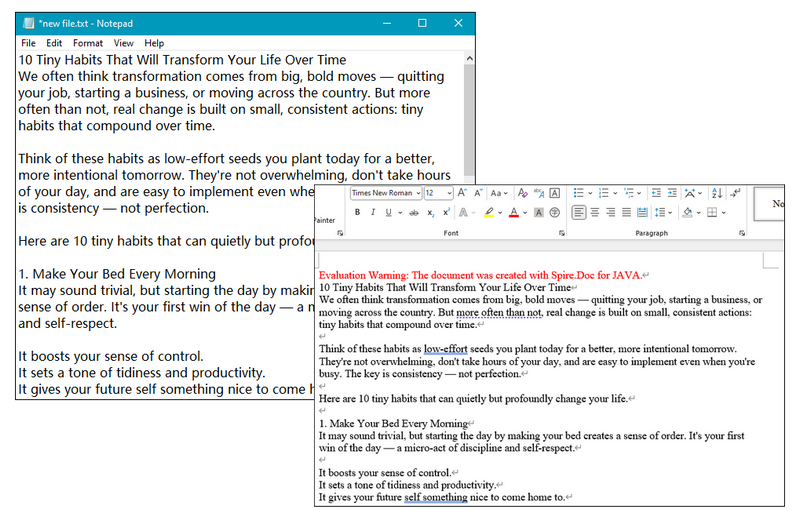Image resolution: width=800 pixels, height=528 pixels.
Task: Toggle underline formatting in Word
Action: click(388, 212)
